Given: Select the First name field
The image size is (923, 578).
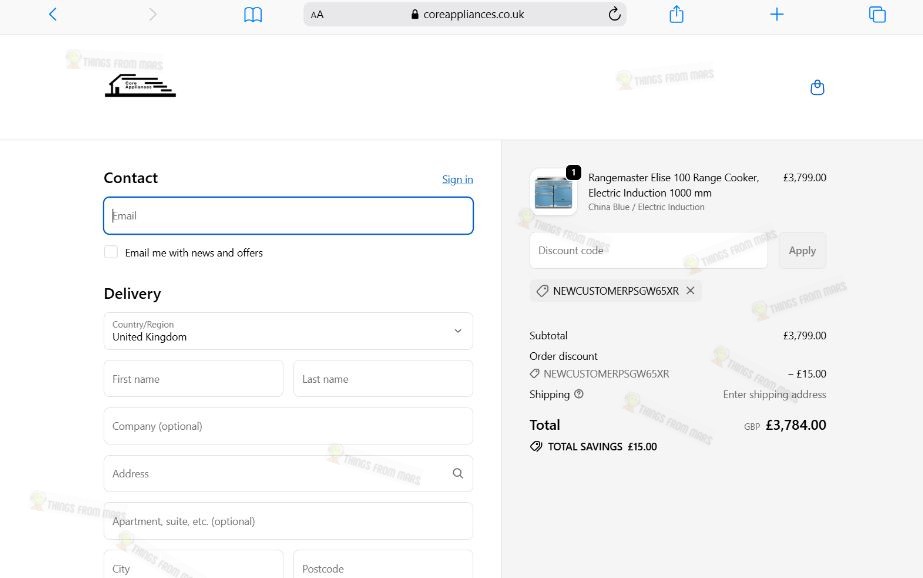Looking at the screenshot, I should tap(194, 379).
